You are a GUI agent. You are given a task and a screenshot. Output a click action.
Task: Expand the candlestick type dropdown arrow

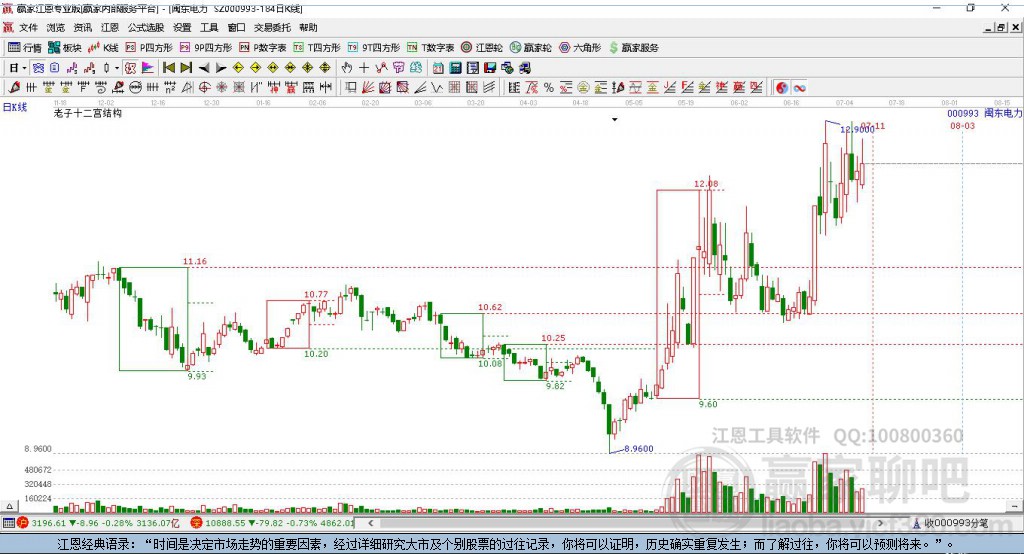[117, 68]
